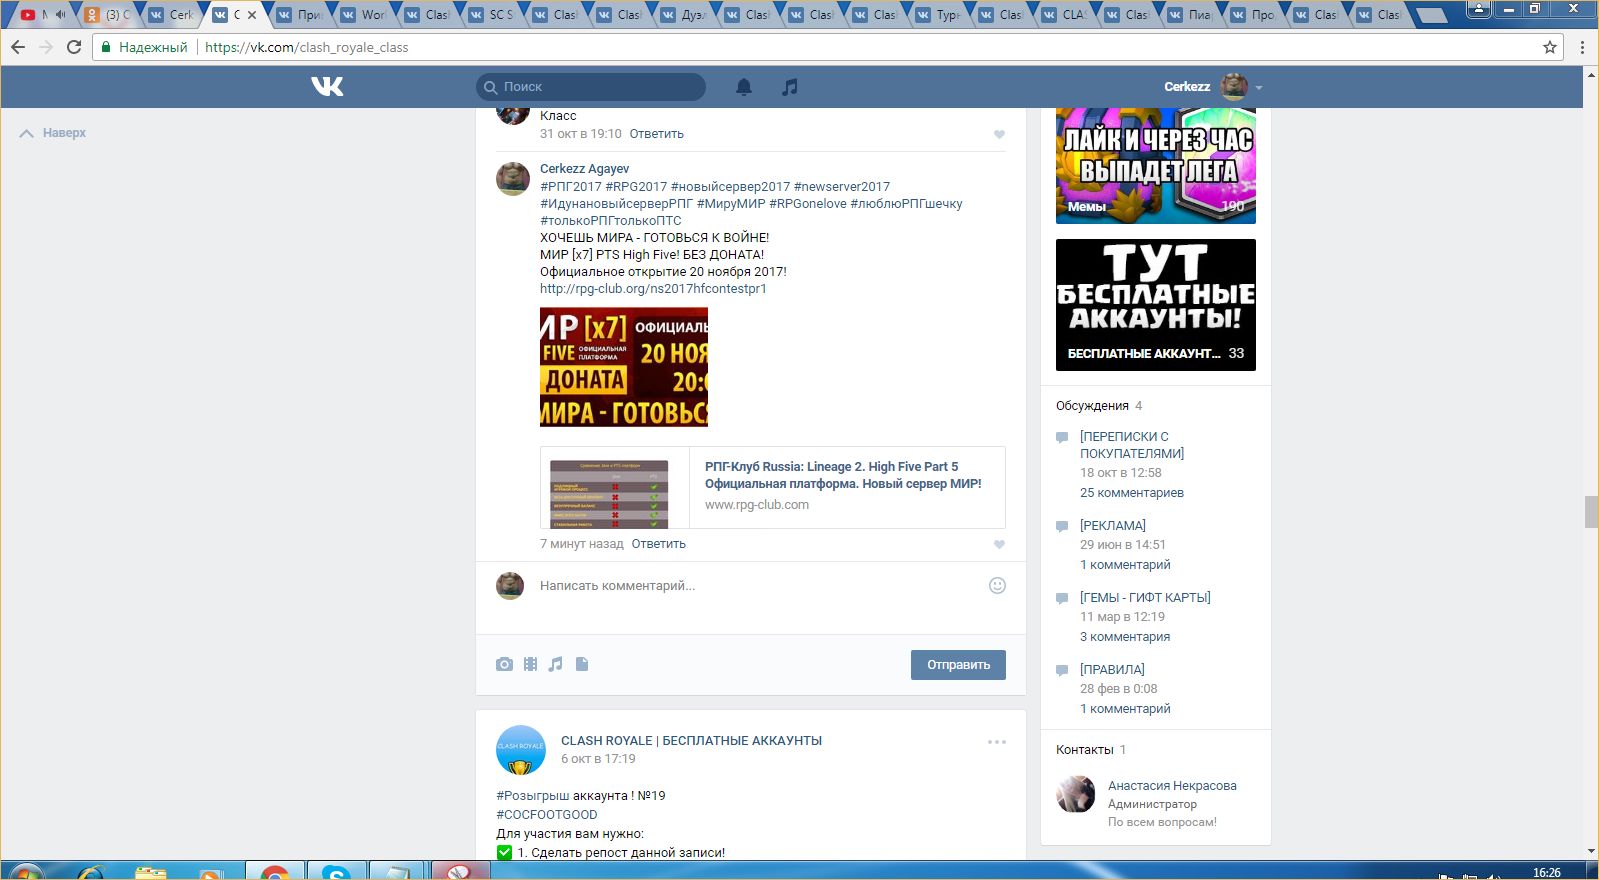Screen dimensions: 1599x880
Task: Attach a video using the film icon
Action: pyautogui.click(x=530, y=664)
